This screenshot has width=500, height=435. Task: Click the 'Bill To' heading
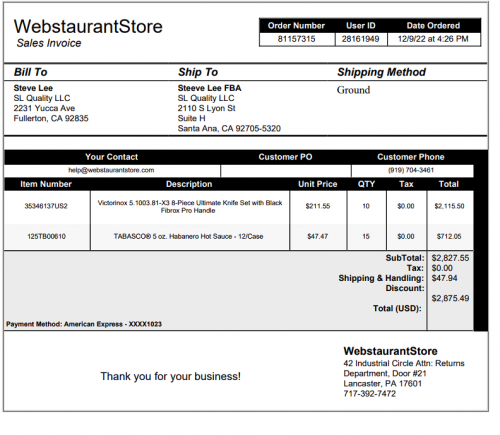click(31, 72)
